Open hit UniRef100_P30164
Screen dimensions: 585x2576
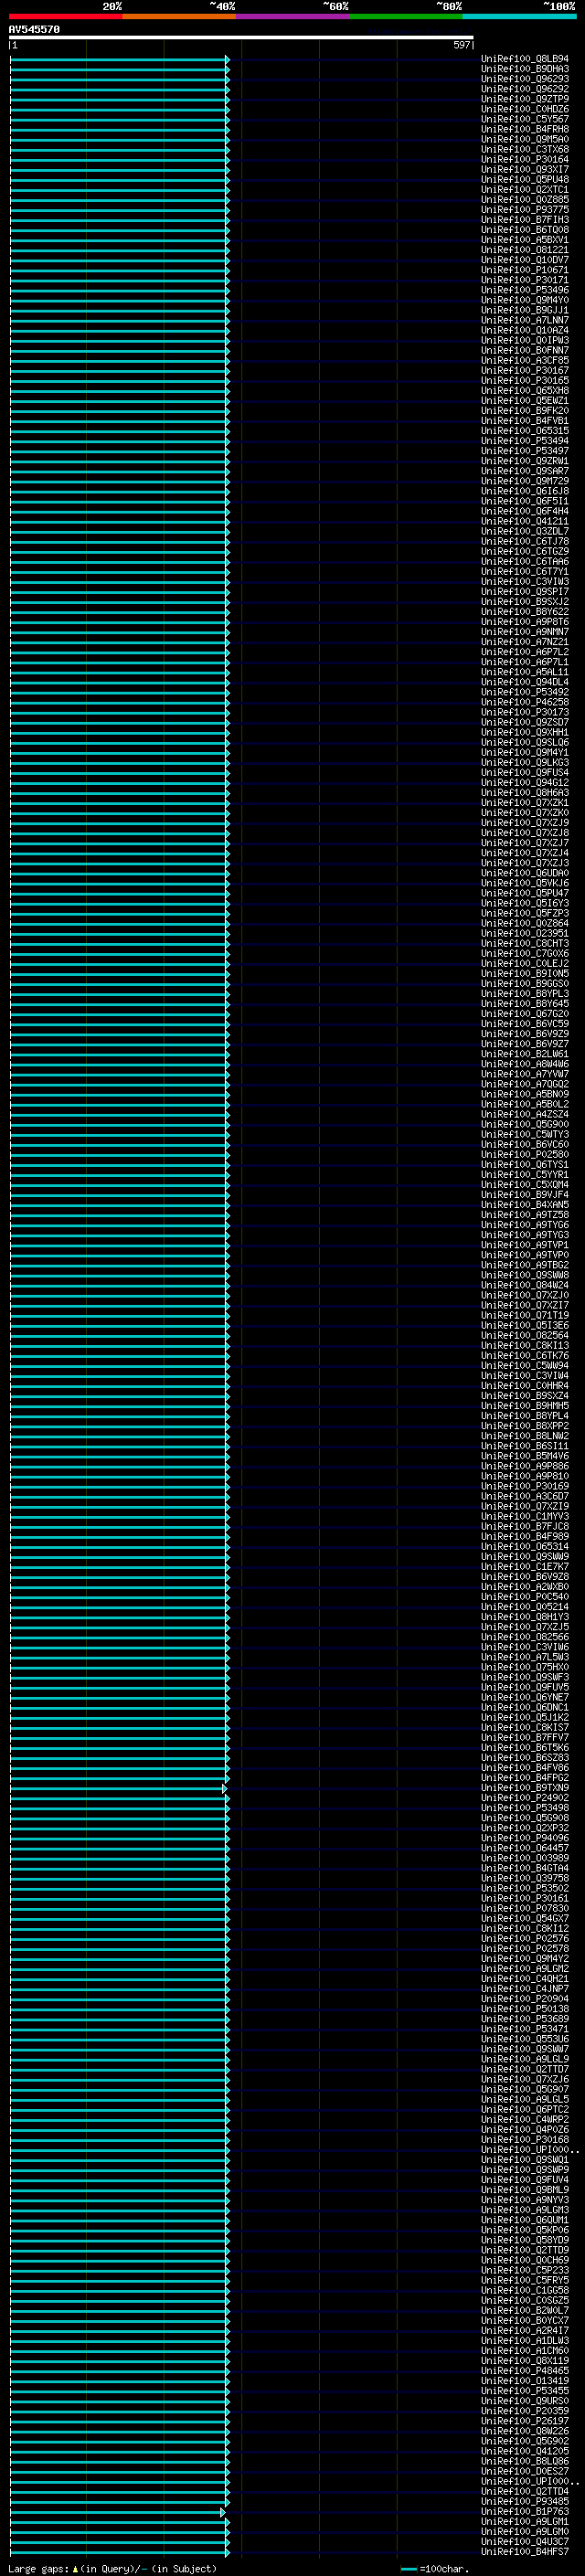point(525,159)
